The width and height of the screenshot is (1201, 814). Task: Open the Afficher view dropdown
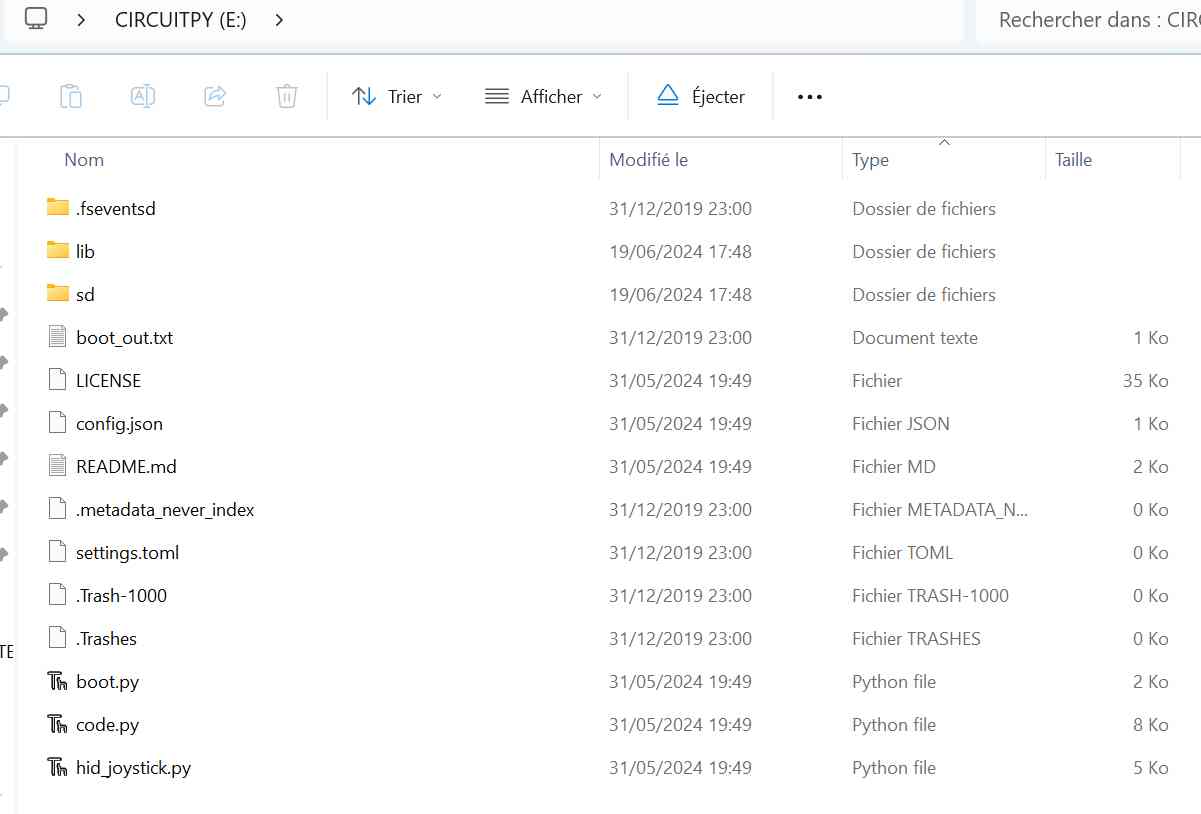(544, 96)
